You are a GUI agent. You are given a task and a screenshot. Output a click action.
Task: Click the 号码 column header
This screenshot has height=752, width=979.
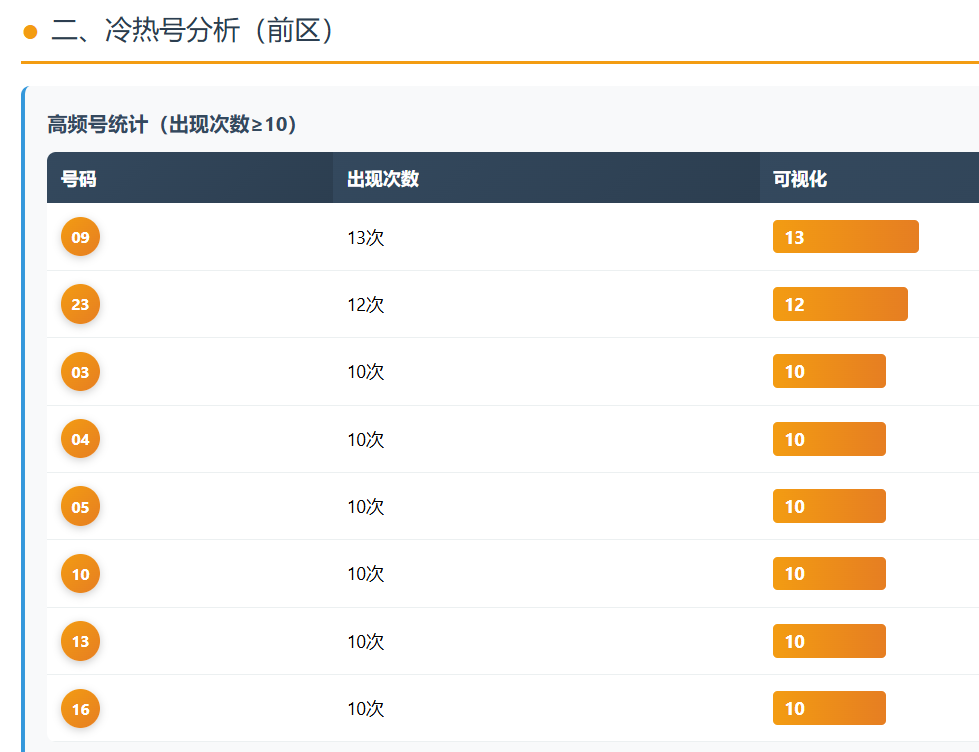(x=79, y=179)
